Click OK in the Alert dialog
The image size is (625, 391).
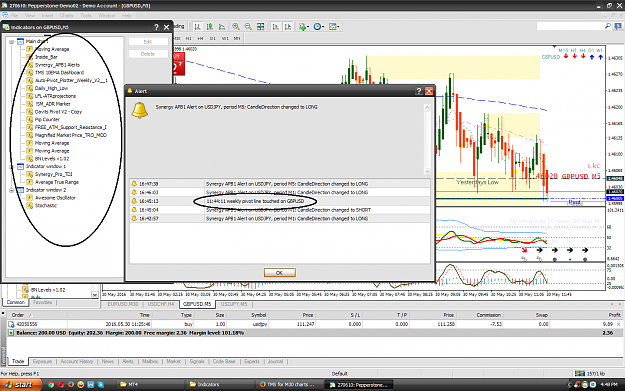point(279,273)
